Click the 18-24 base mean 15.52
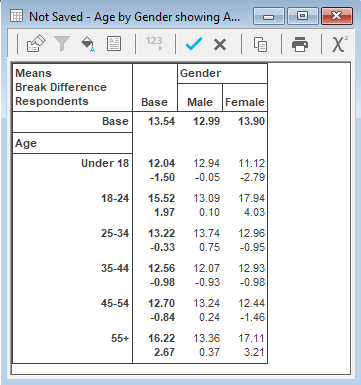The width and height of the screenshot is (361, 385). click(x=162, y=198)
